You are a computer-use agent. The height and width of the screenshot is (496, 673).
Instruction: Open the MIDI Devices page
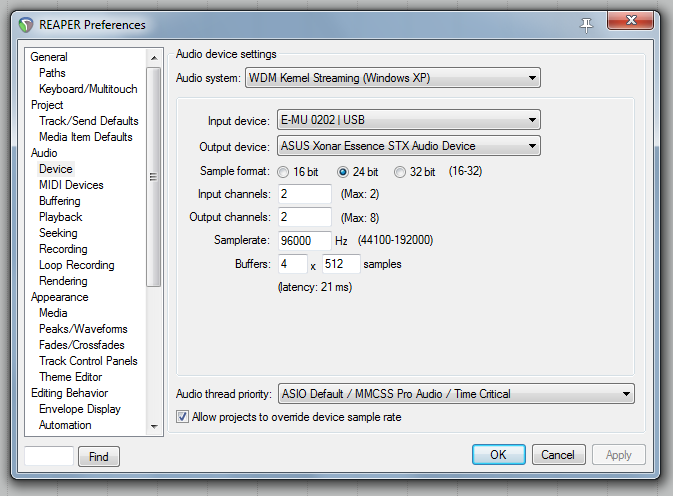pyautogui.click(x=71, y=185)
